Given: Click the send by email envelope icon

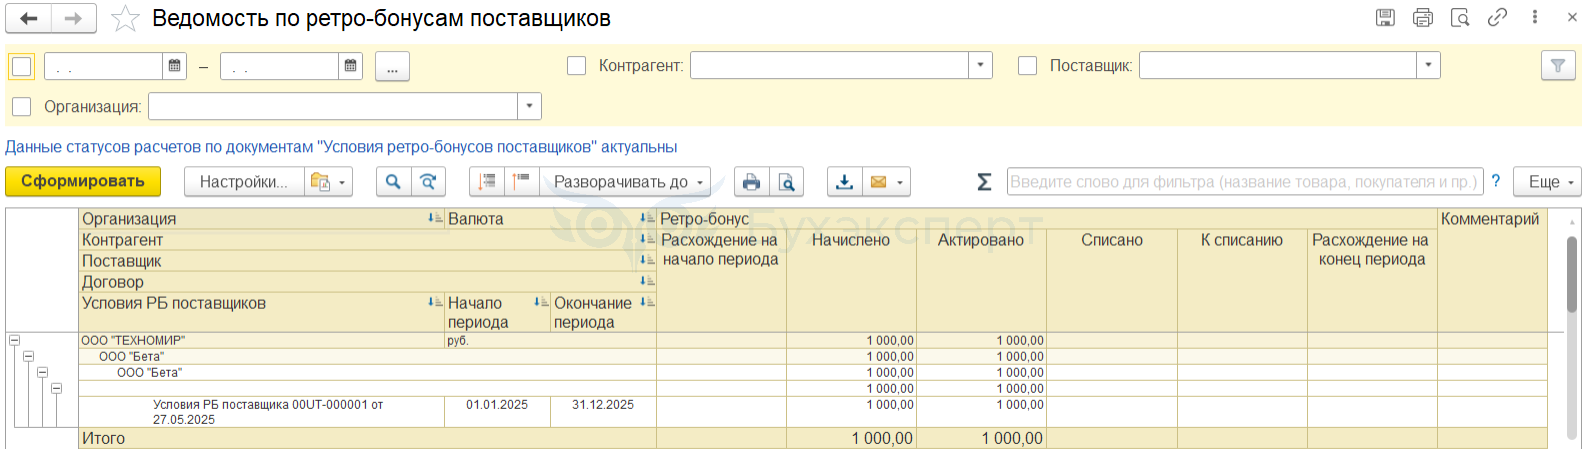Looking at the screenshot, I should pyautogui.click(x=879, y=182).
